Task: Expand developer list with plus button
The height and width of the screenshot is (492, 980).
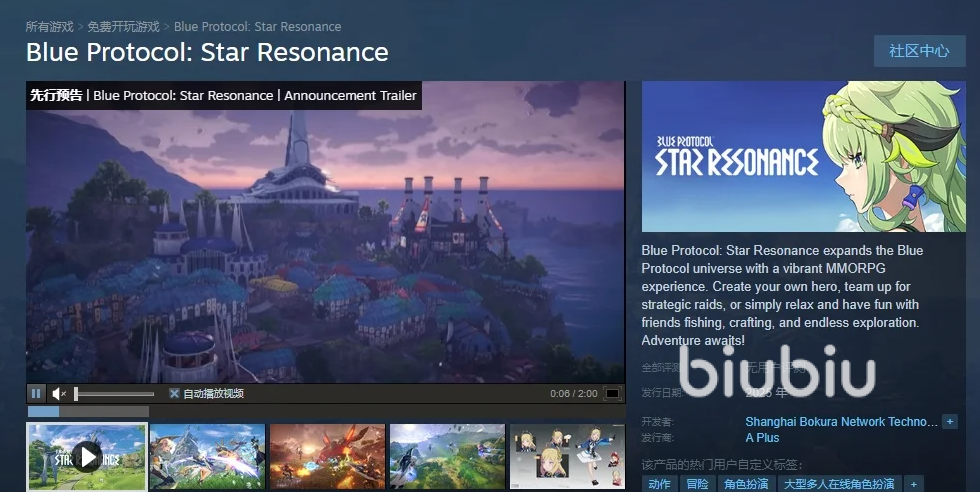Action: 949,422
